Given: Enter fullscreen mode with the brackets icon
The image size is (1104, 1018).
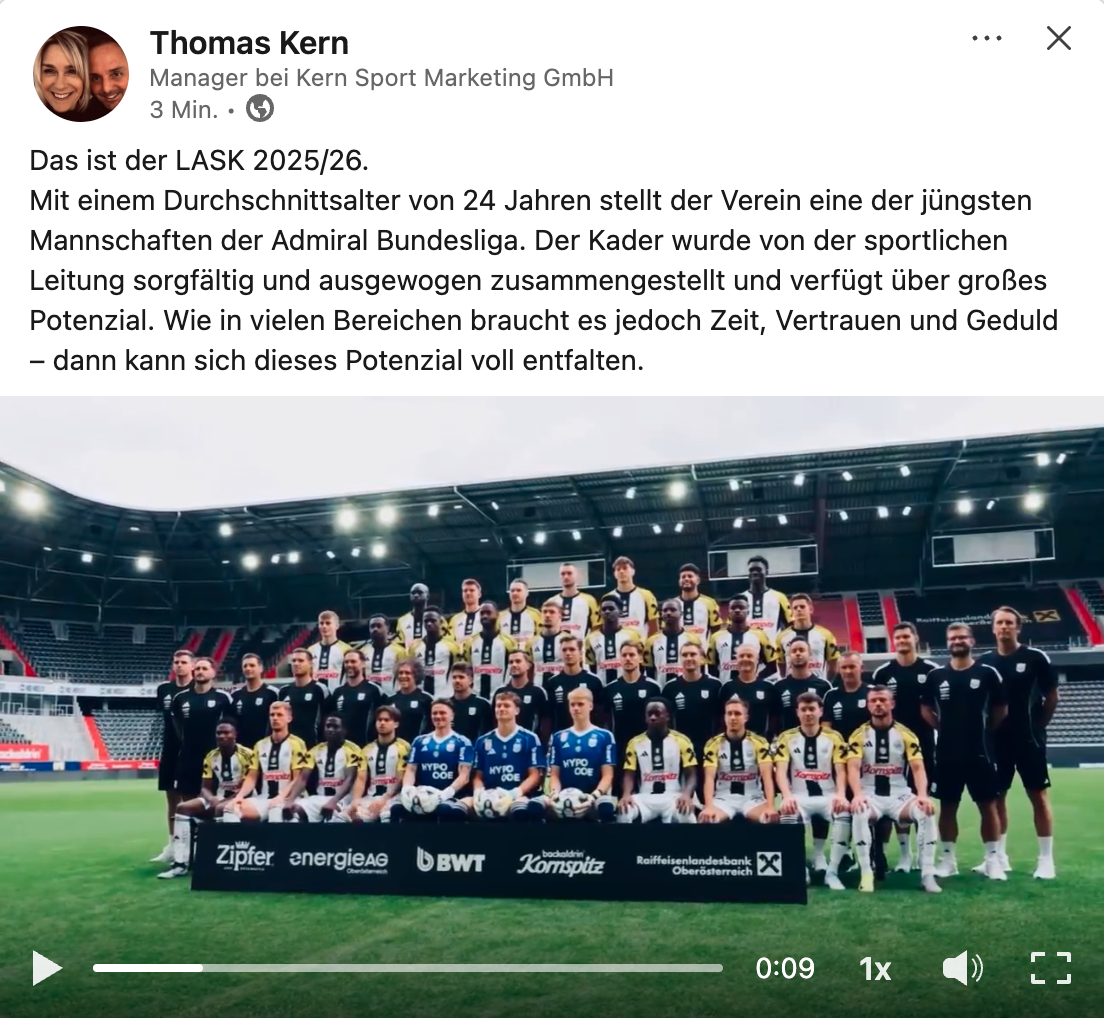Looking at the screenshot, I should (1050, 969).
